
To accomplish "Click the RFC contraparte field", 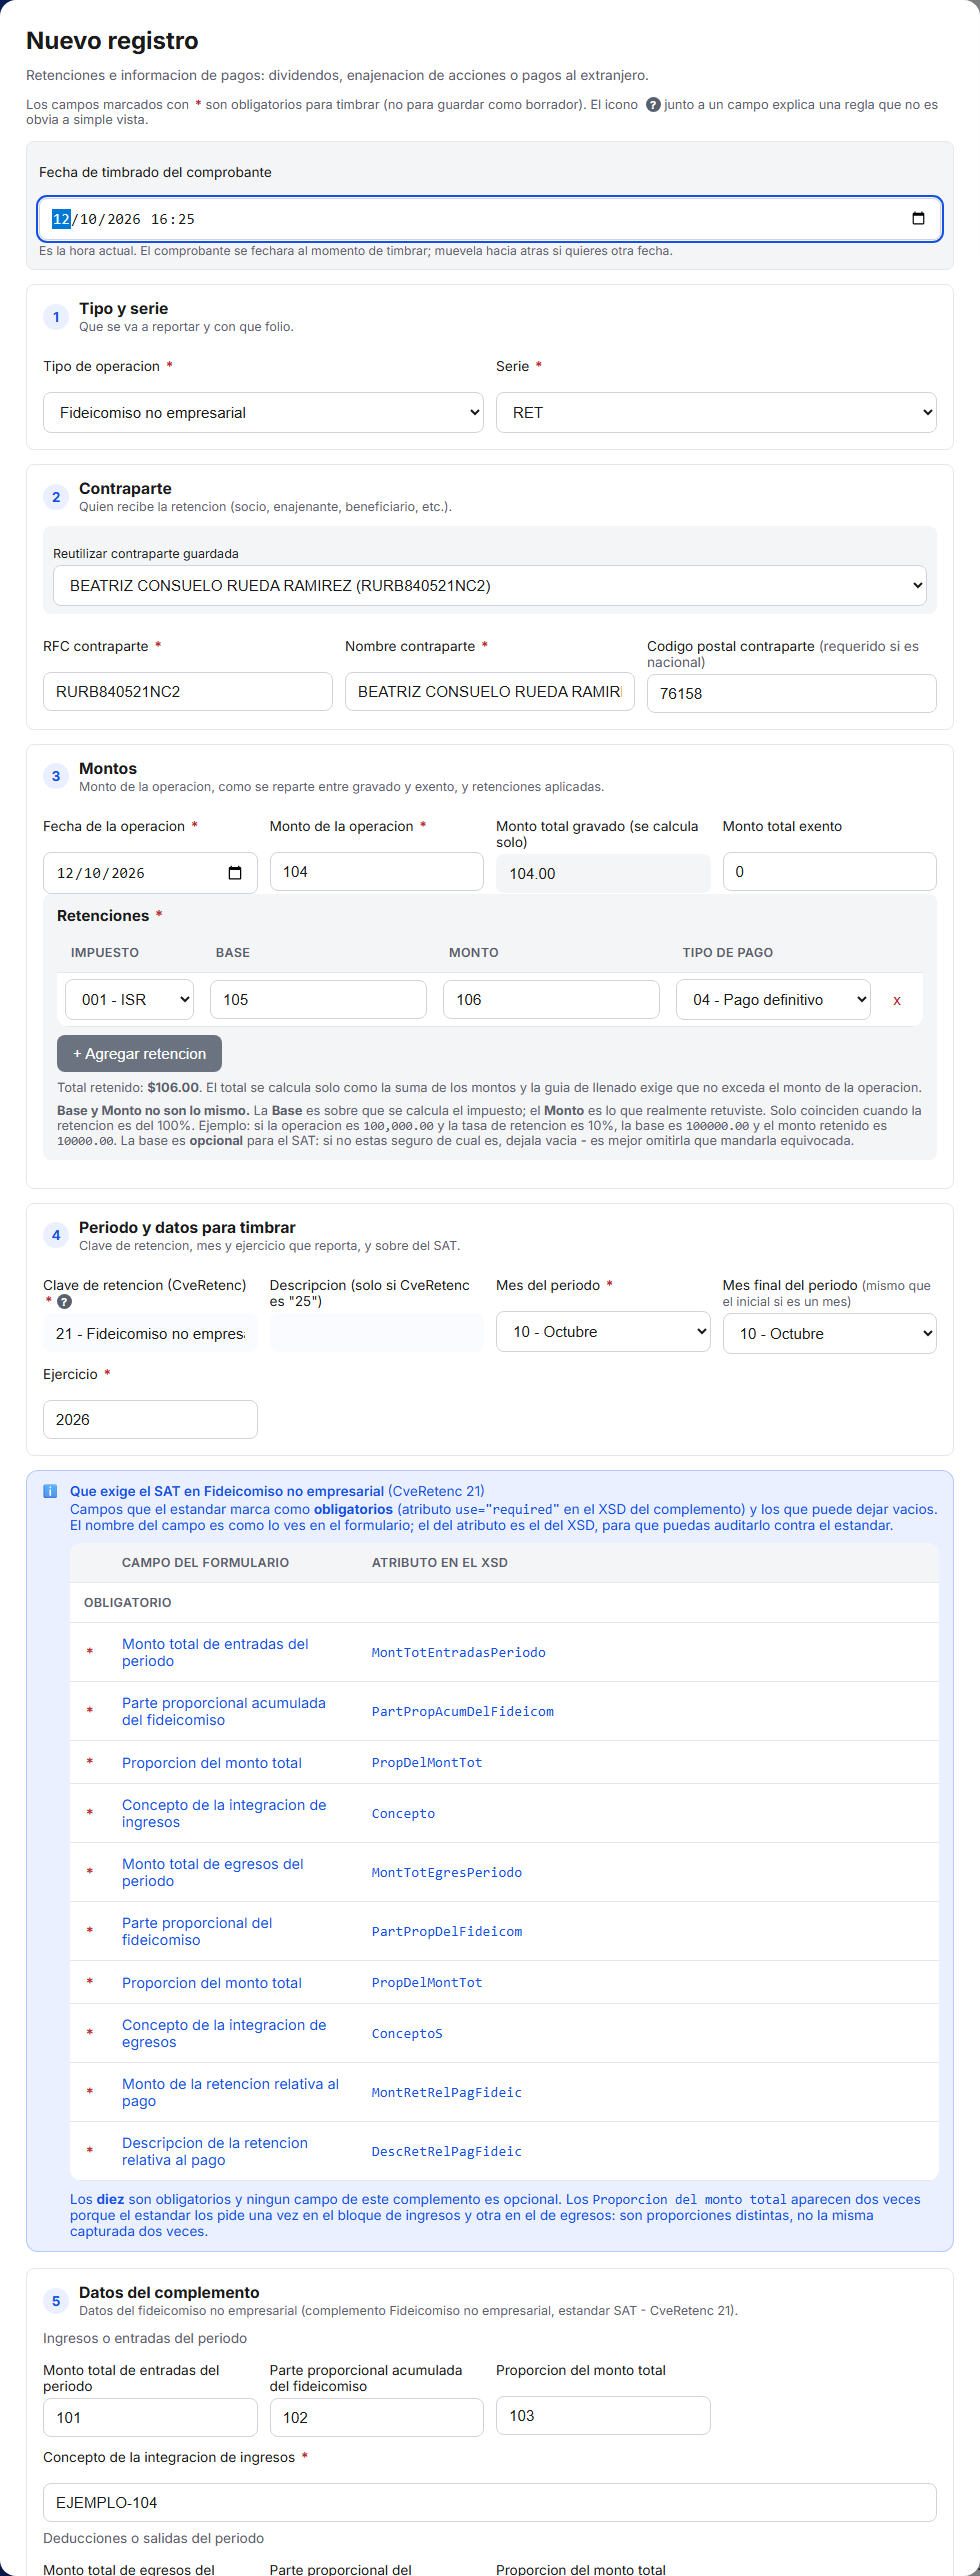I will (x=188, y=692).
